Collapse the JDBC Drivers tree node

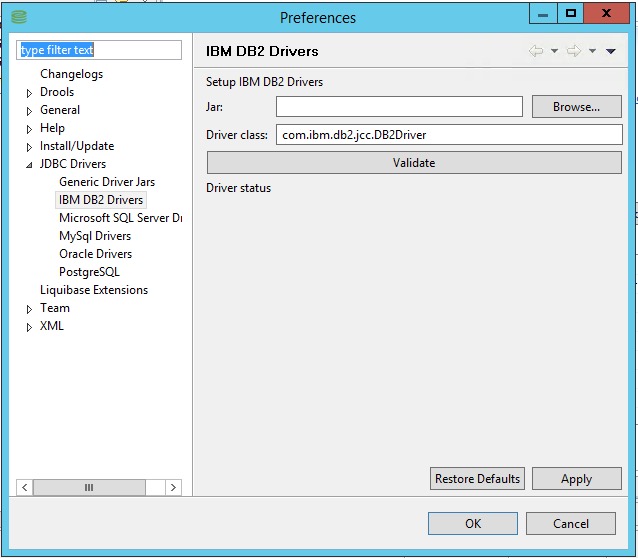click(29, 165)
